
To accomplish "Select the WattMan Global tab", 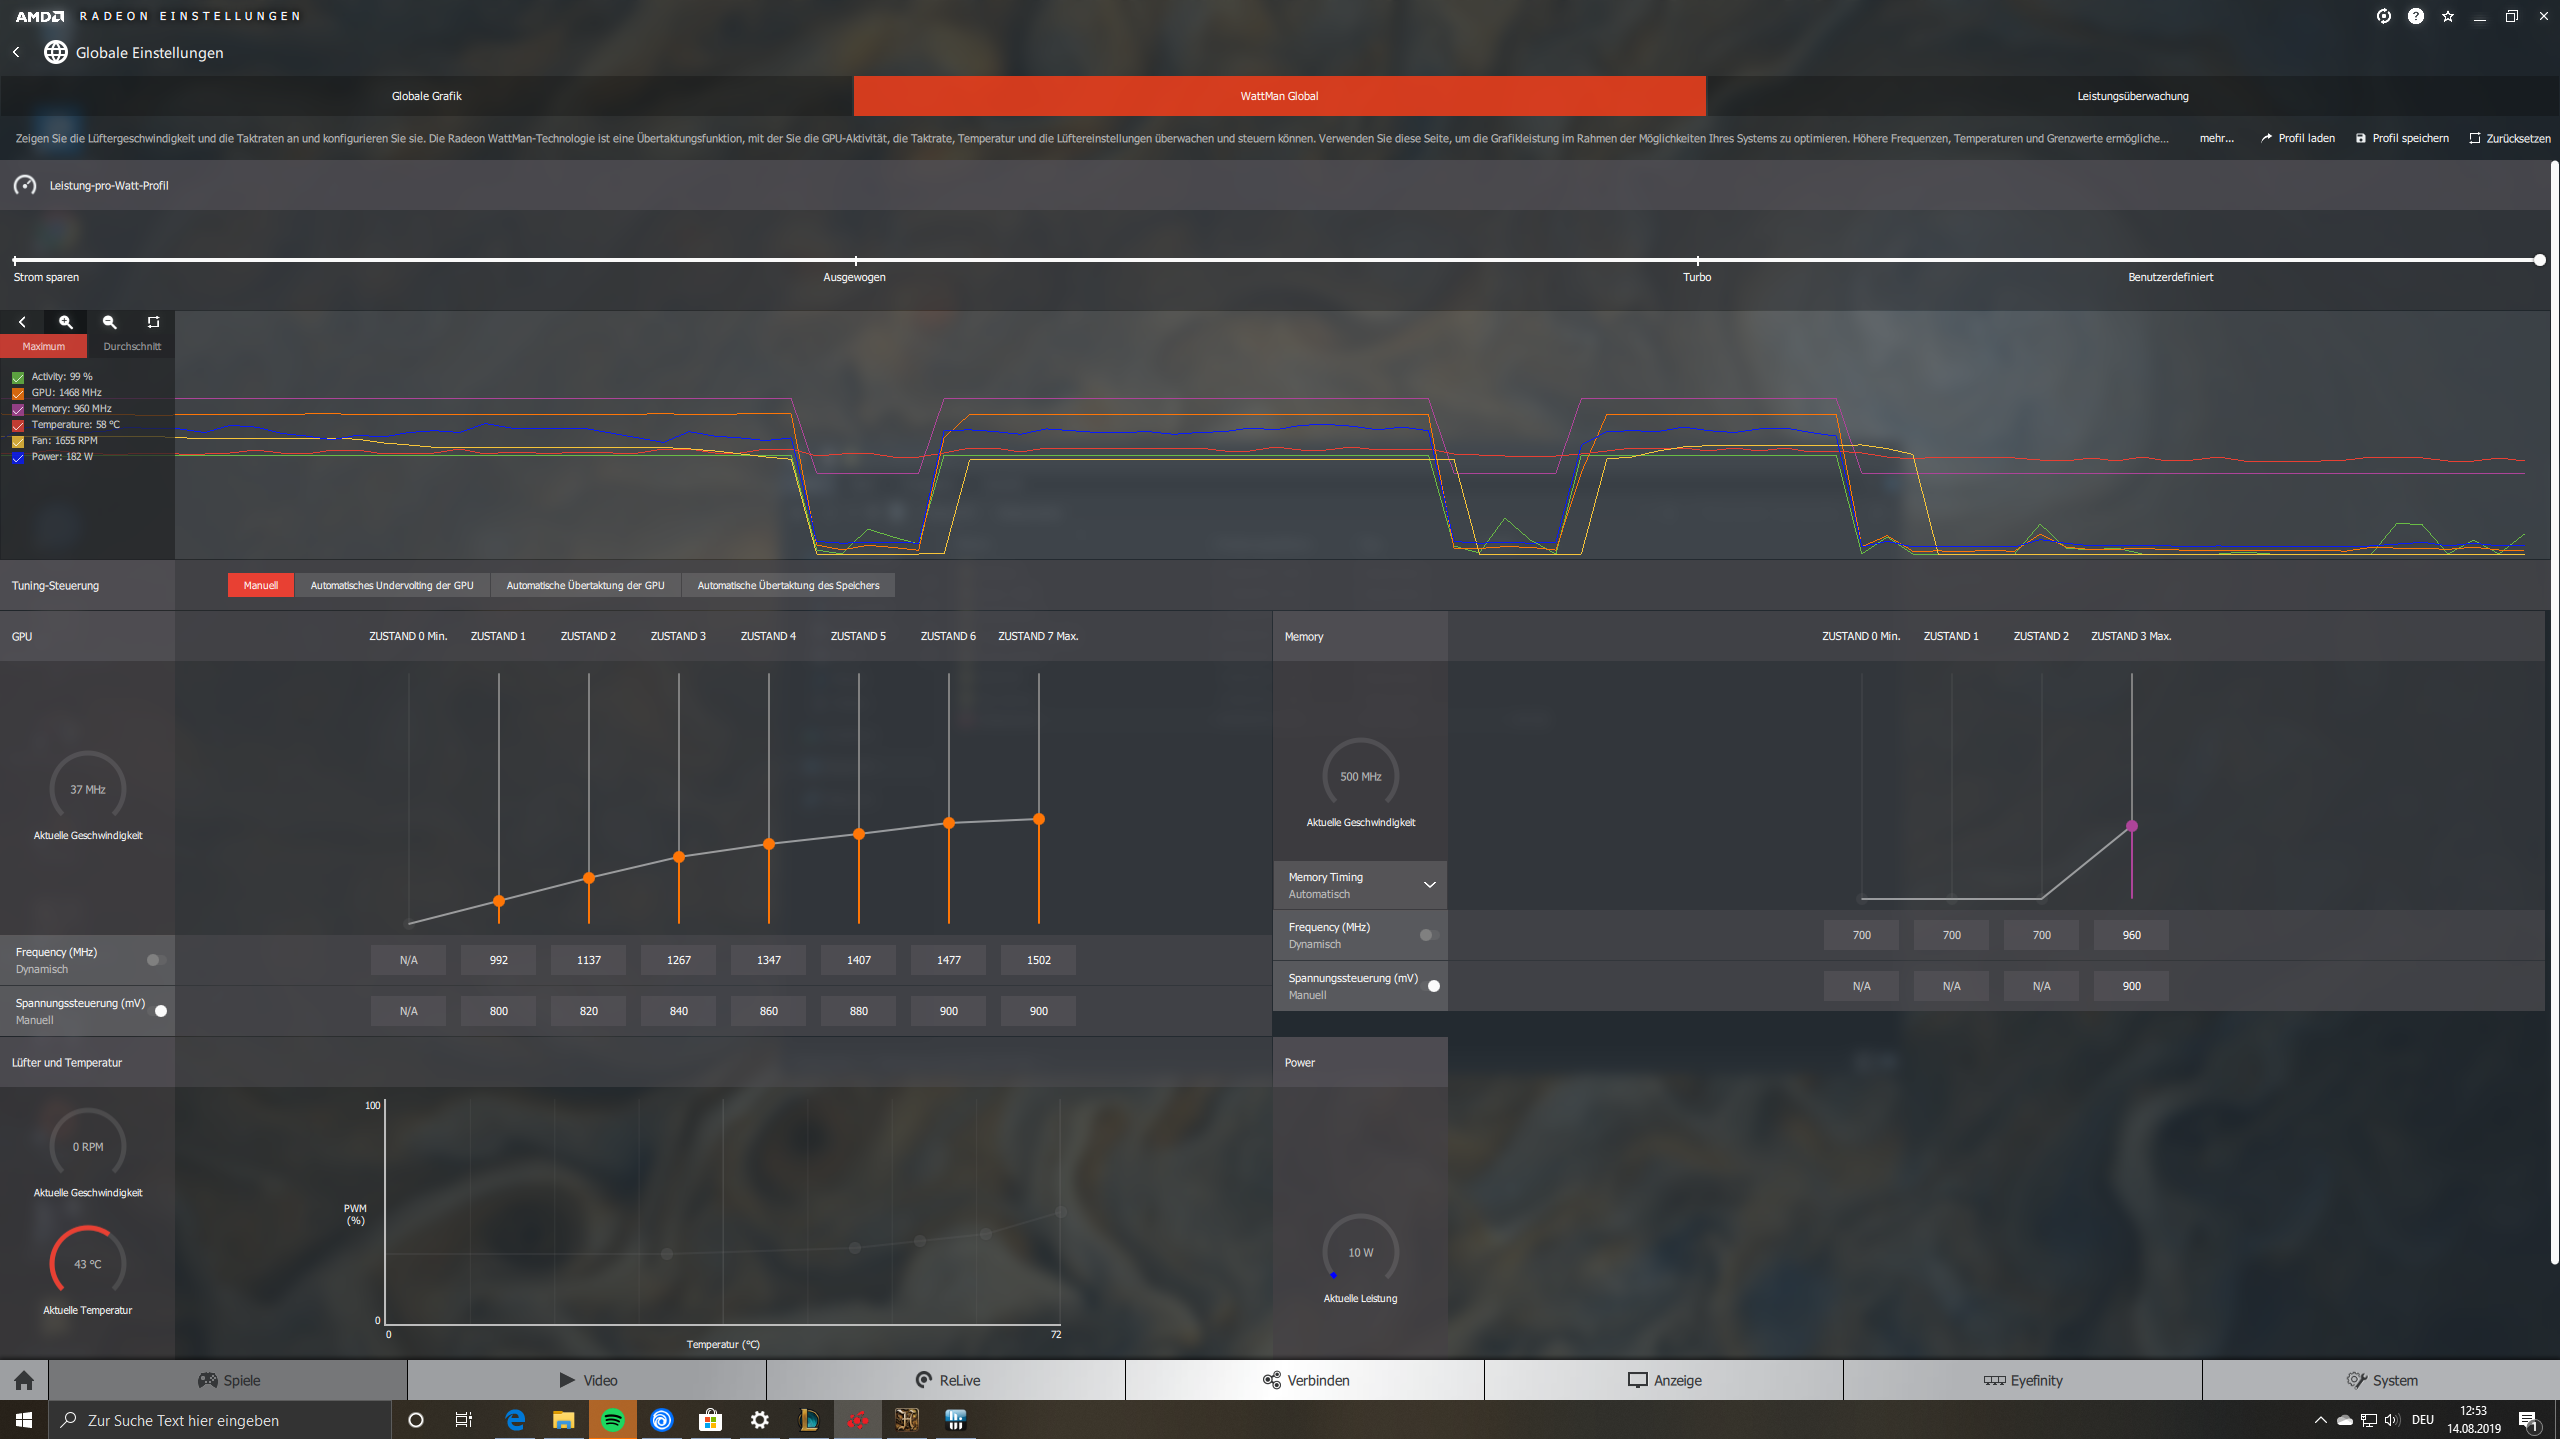I will (x=1279, y=96).
